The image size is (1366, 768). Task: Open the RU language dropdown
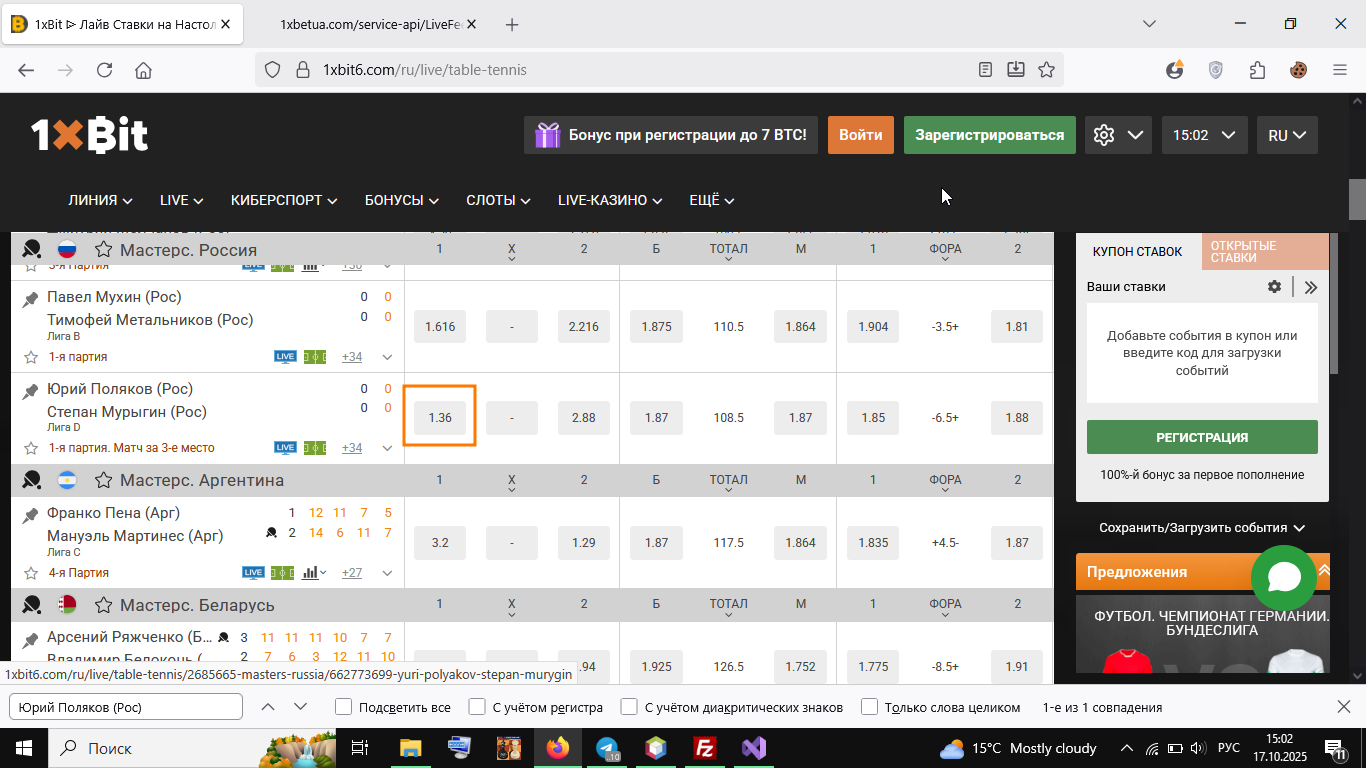pos(1287,135)
